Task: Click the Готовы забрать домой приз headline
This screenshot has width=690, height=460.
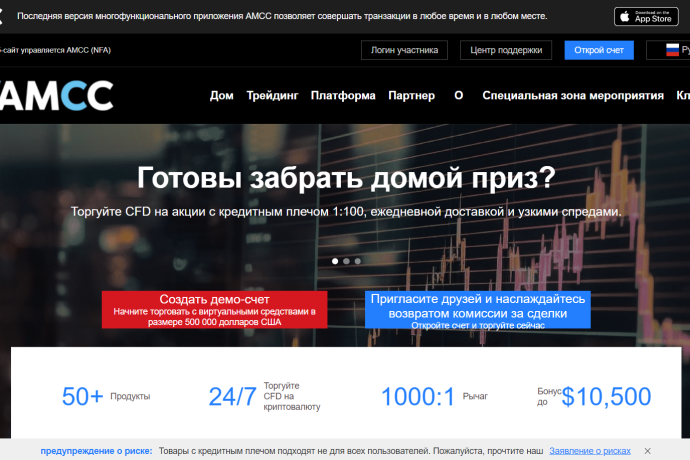Action: click(346, 178)
